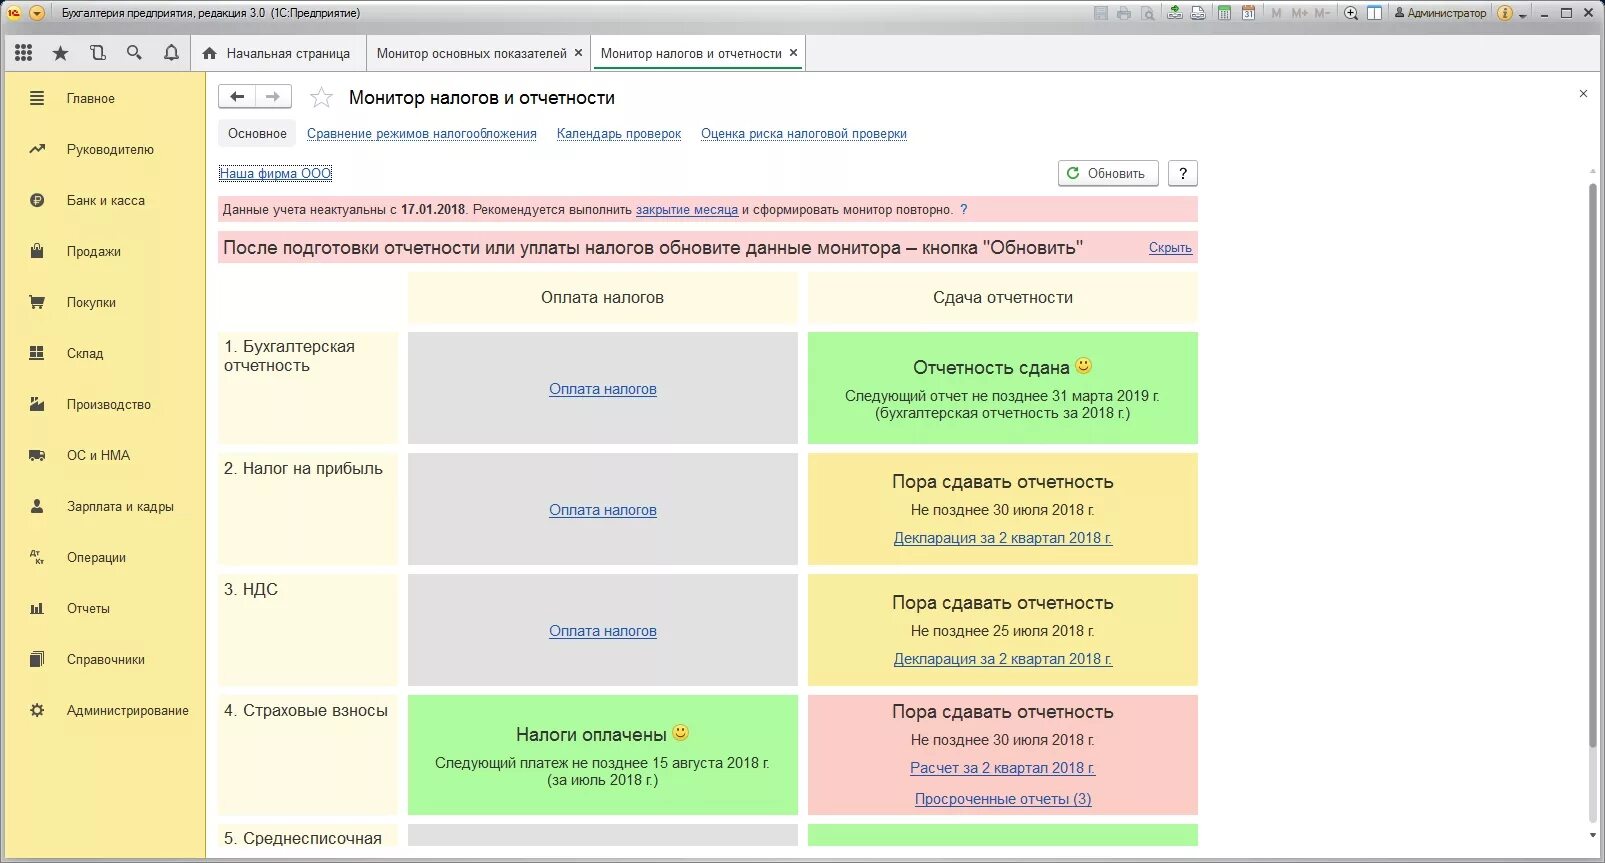Open Просроченные отчеты (3) link
Viewport: 1605px width, 863px height.
[x=1003, y=799]
